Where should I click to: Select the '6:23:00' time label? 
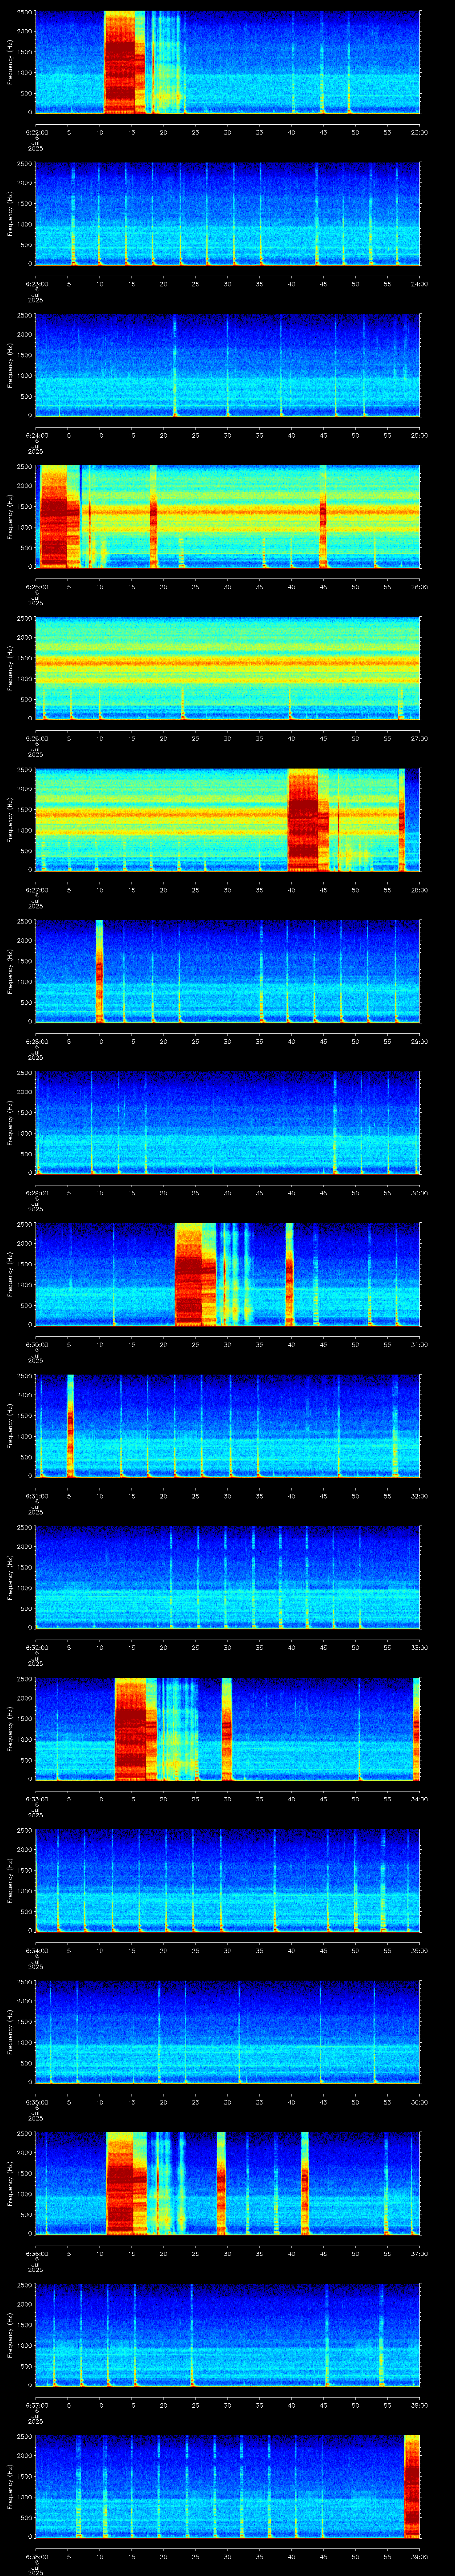click(x=36, y=284)
